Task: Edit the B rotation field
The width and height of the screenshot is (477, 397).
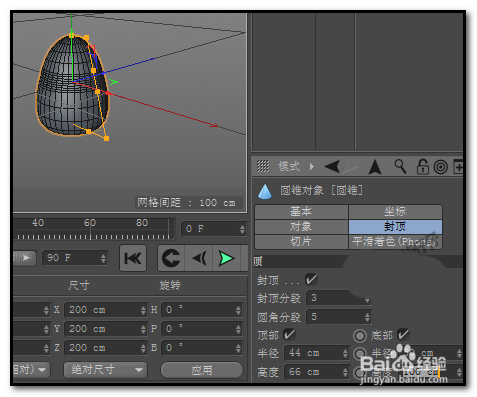Action: [198, 348]
